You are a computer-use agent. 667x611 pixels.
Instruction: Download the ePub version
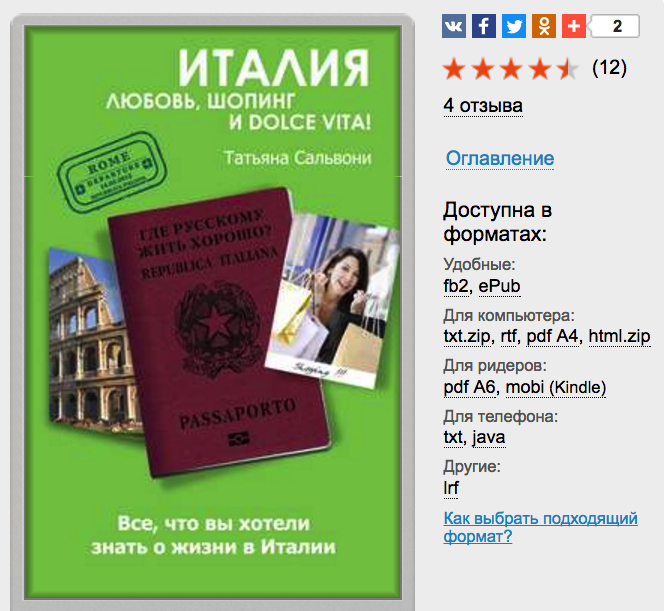pos(499,286)
